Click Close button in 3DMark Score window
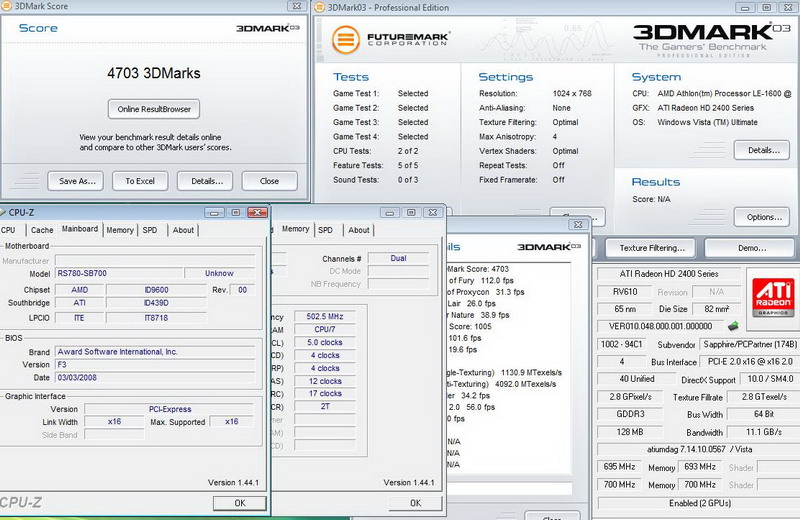Viewport: 800px width, 520px height. [269, 181]
